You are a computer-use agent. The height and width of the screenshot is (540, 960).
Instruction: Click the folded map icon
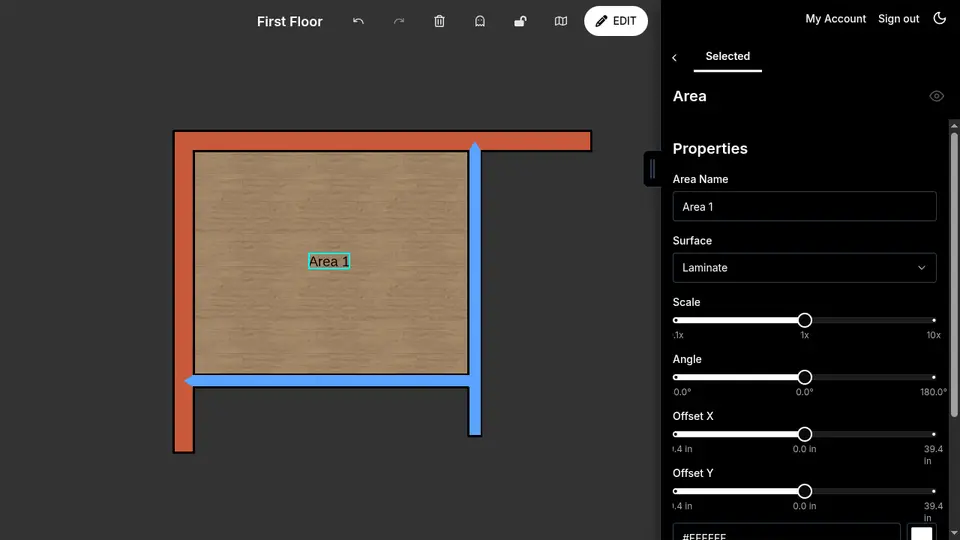pos(561,21)
